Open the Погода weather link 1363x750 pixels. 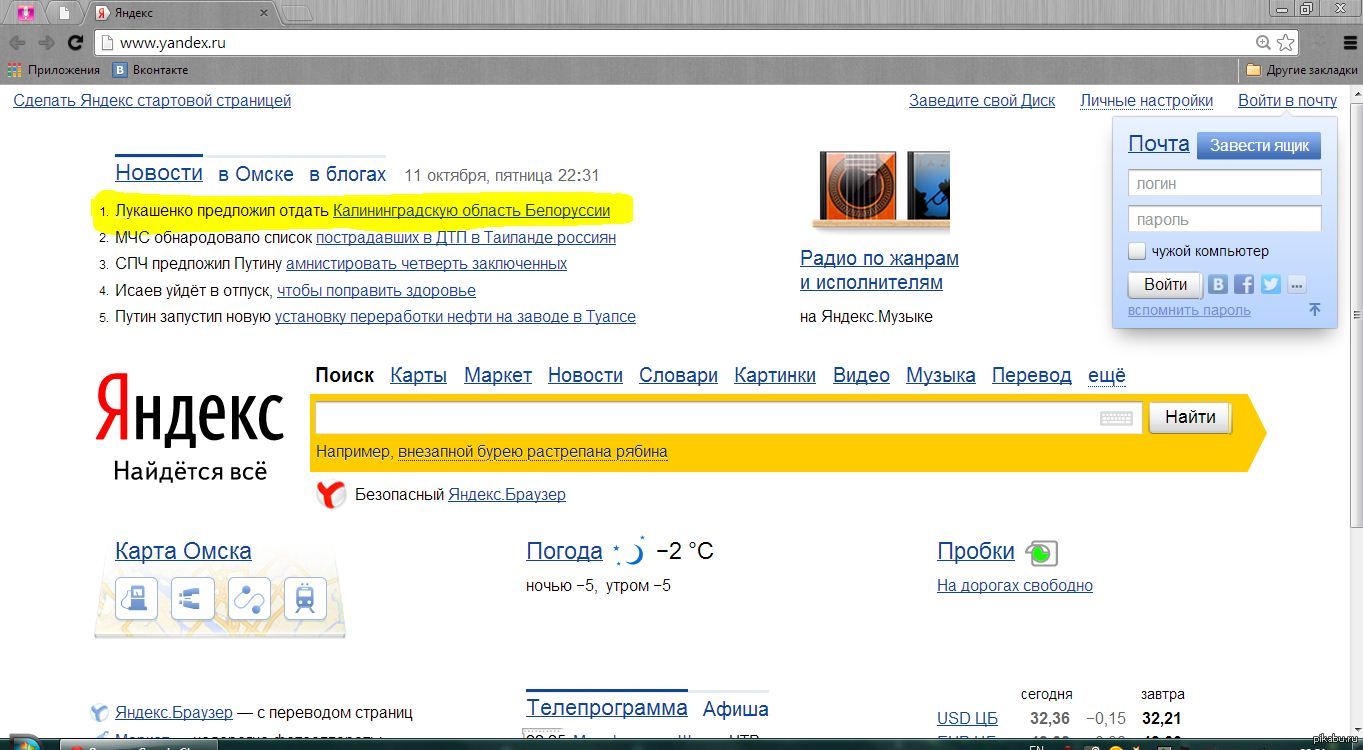pos(564,551)
